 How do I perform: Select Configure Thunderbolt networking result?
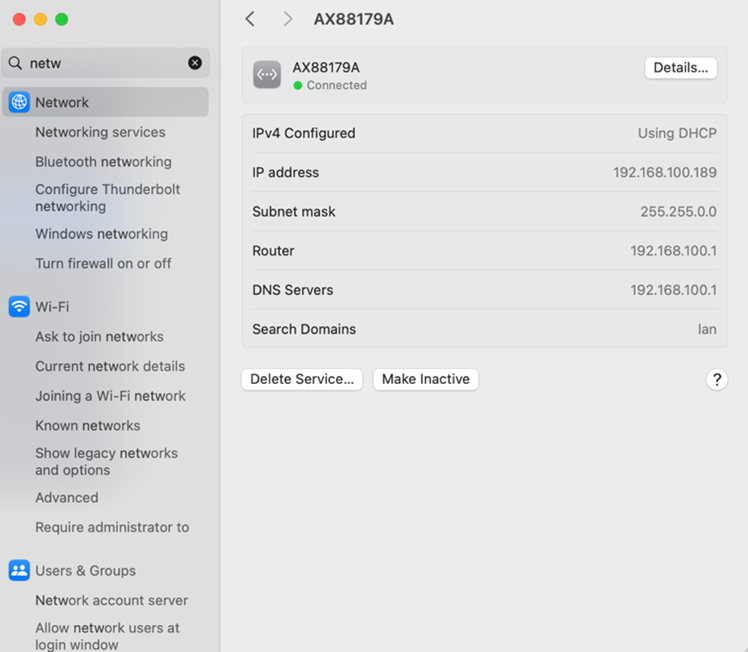(x=107, y=197)
